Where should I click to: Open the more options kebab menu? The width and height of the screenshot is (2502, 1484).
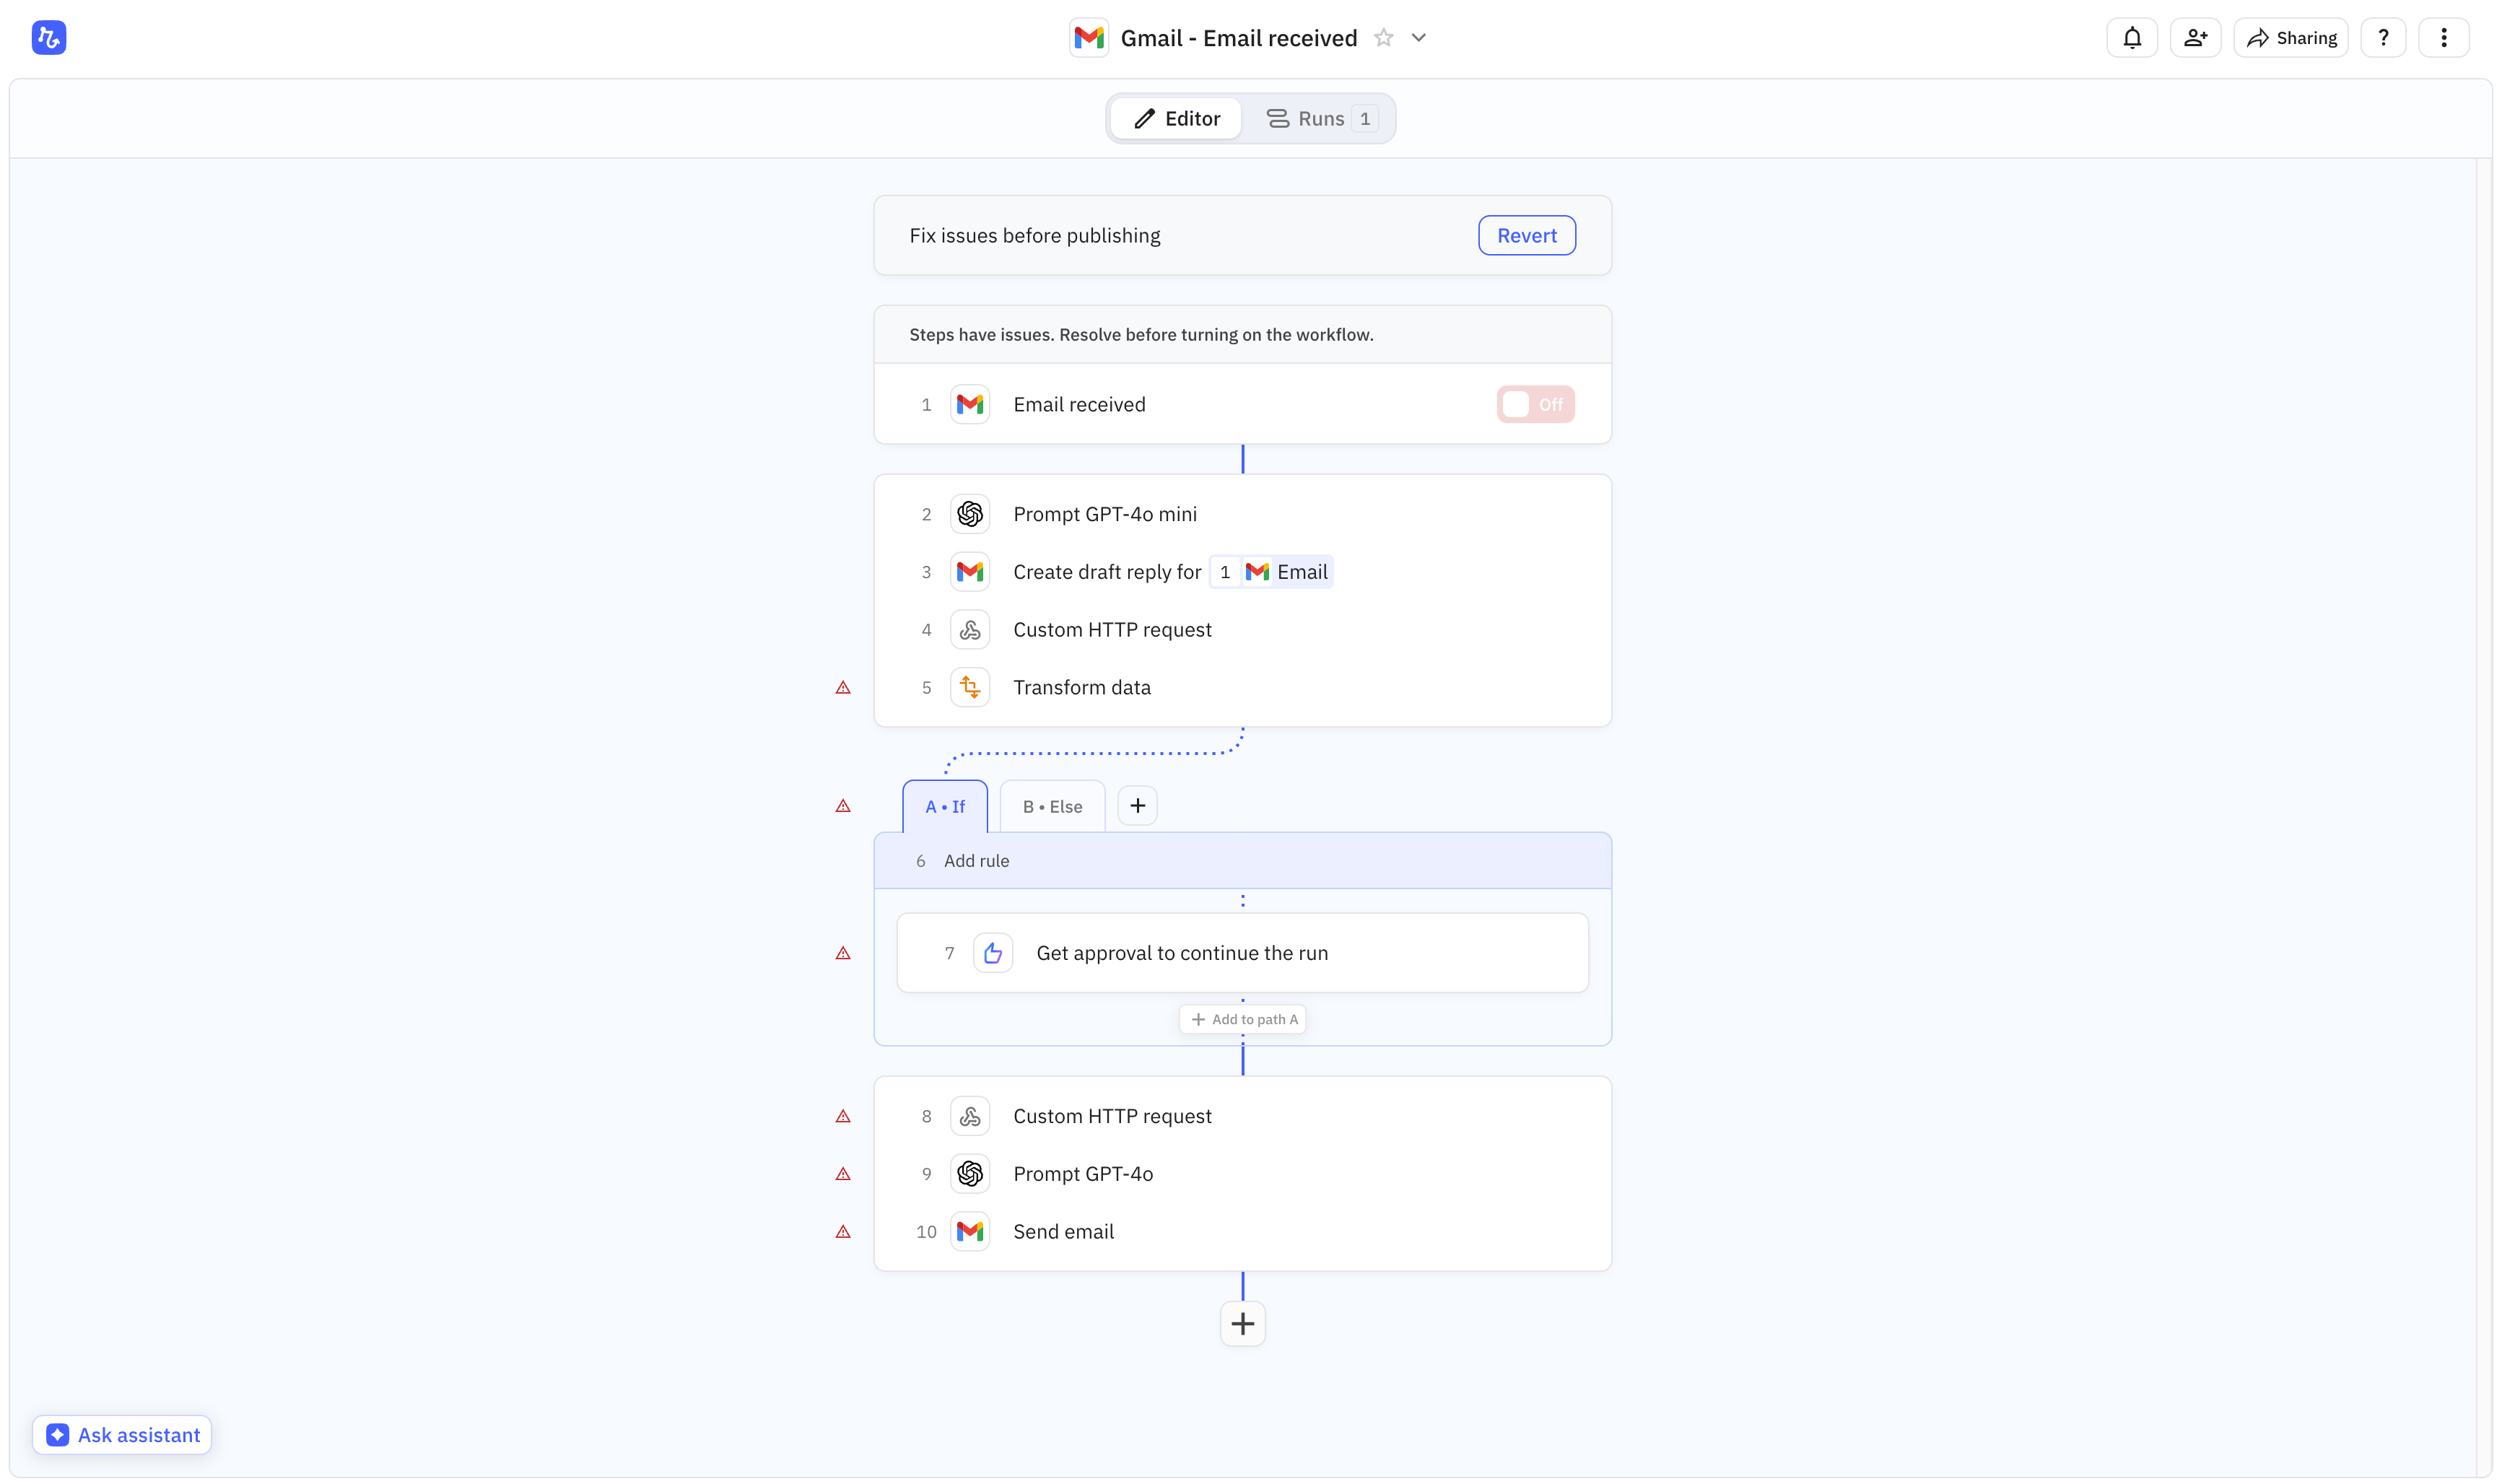point(2443,38)
